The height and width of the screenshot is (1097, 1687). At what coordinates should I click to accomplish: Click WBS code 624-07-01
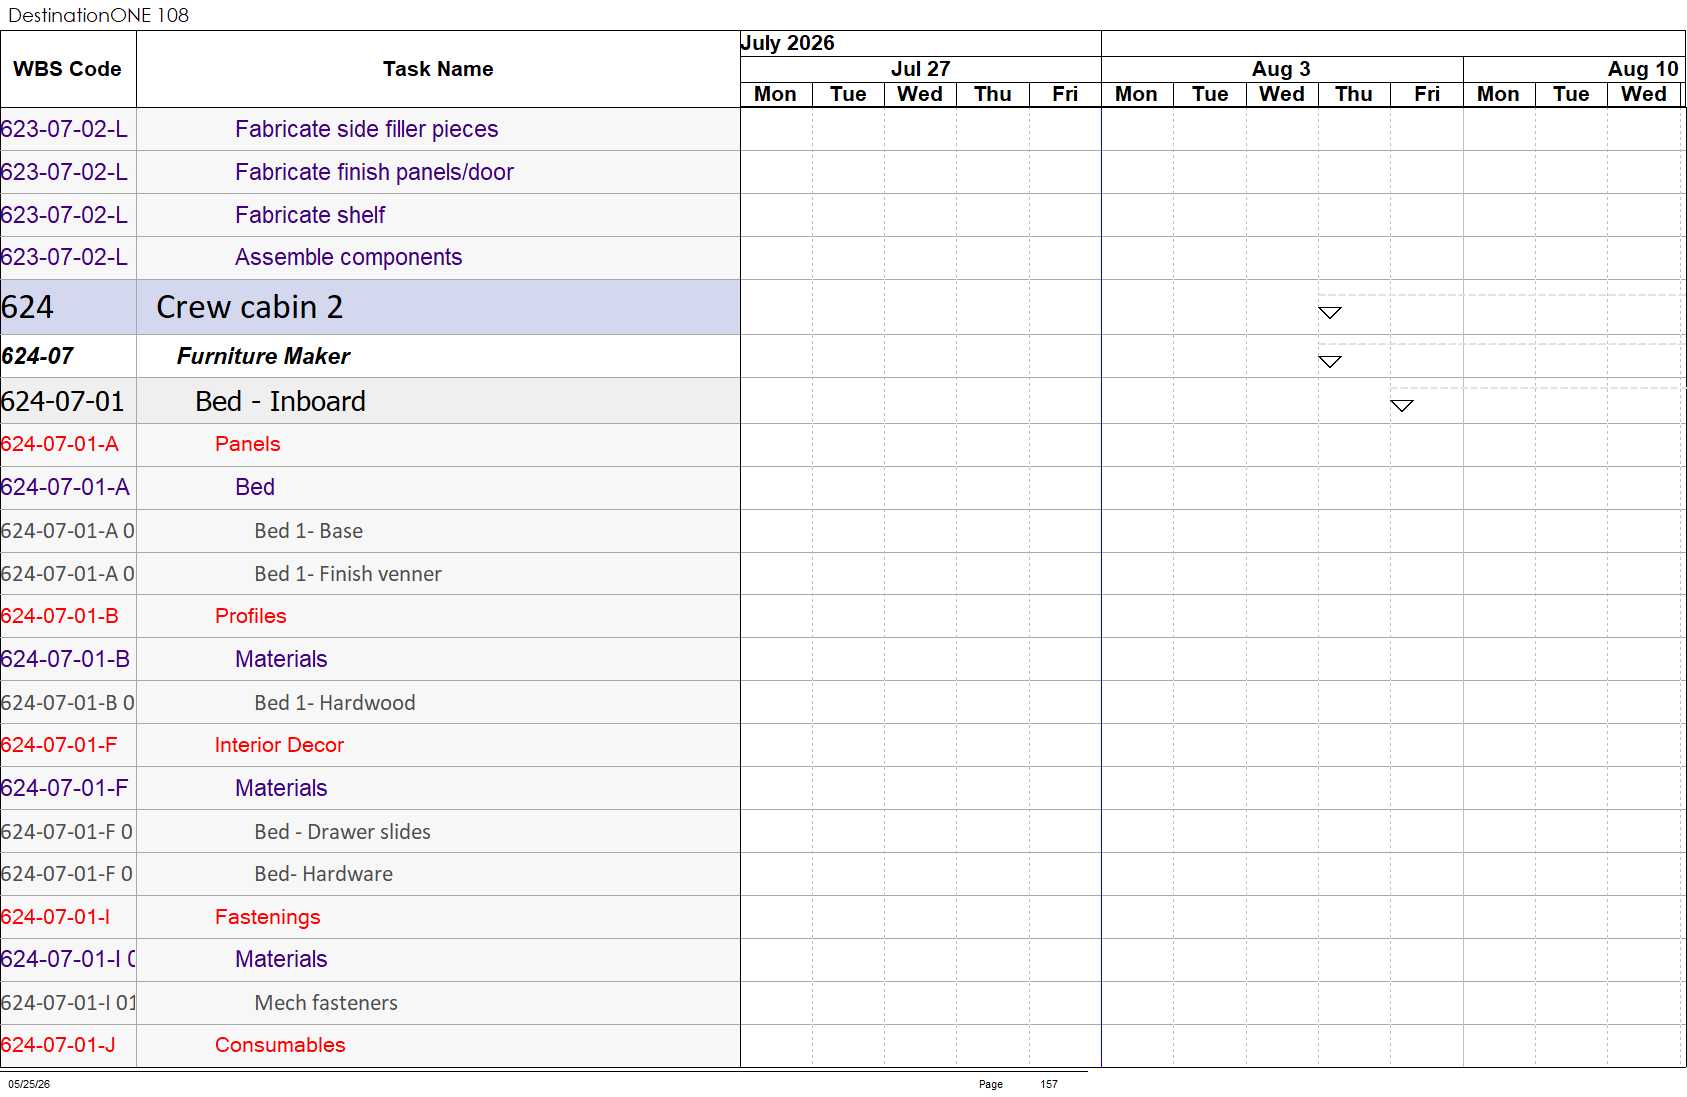click(x=62, y=401)
